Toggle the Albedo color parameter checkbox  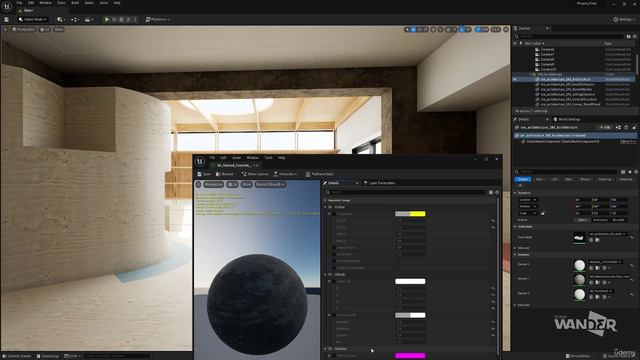click(x=334, y=281)
